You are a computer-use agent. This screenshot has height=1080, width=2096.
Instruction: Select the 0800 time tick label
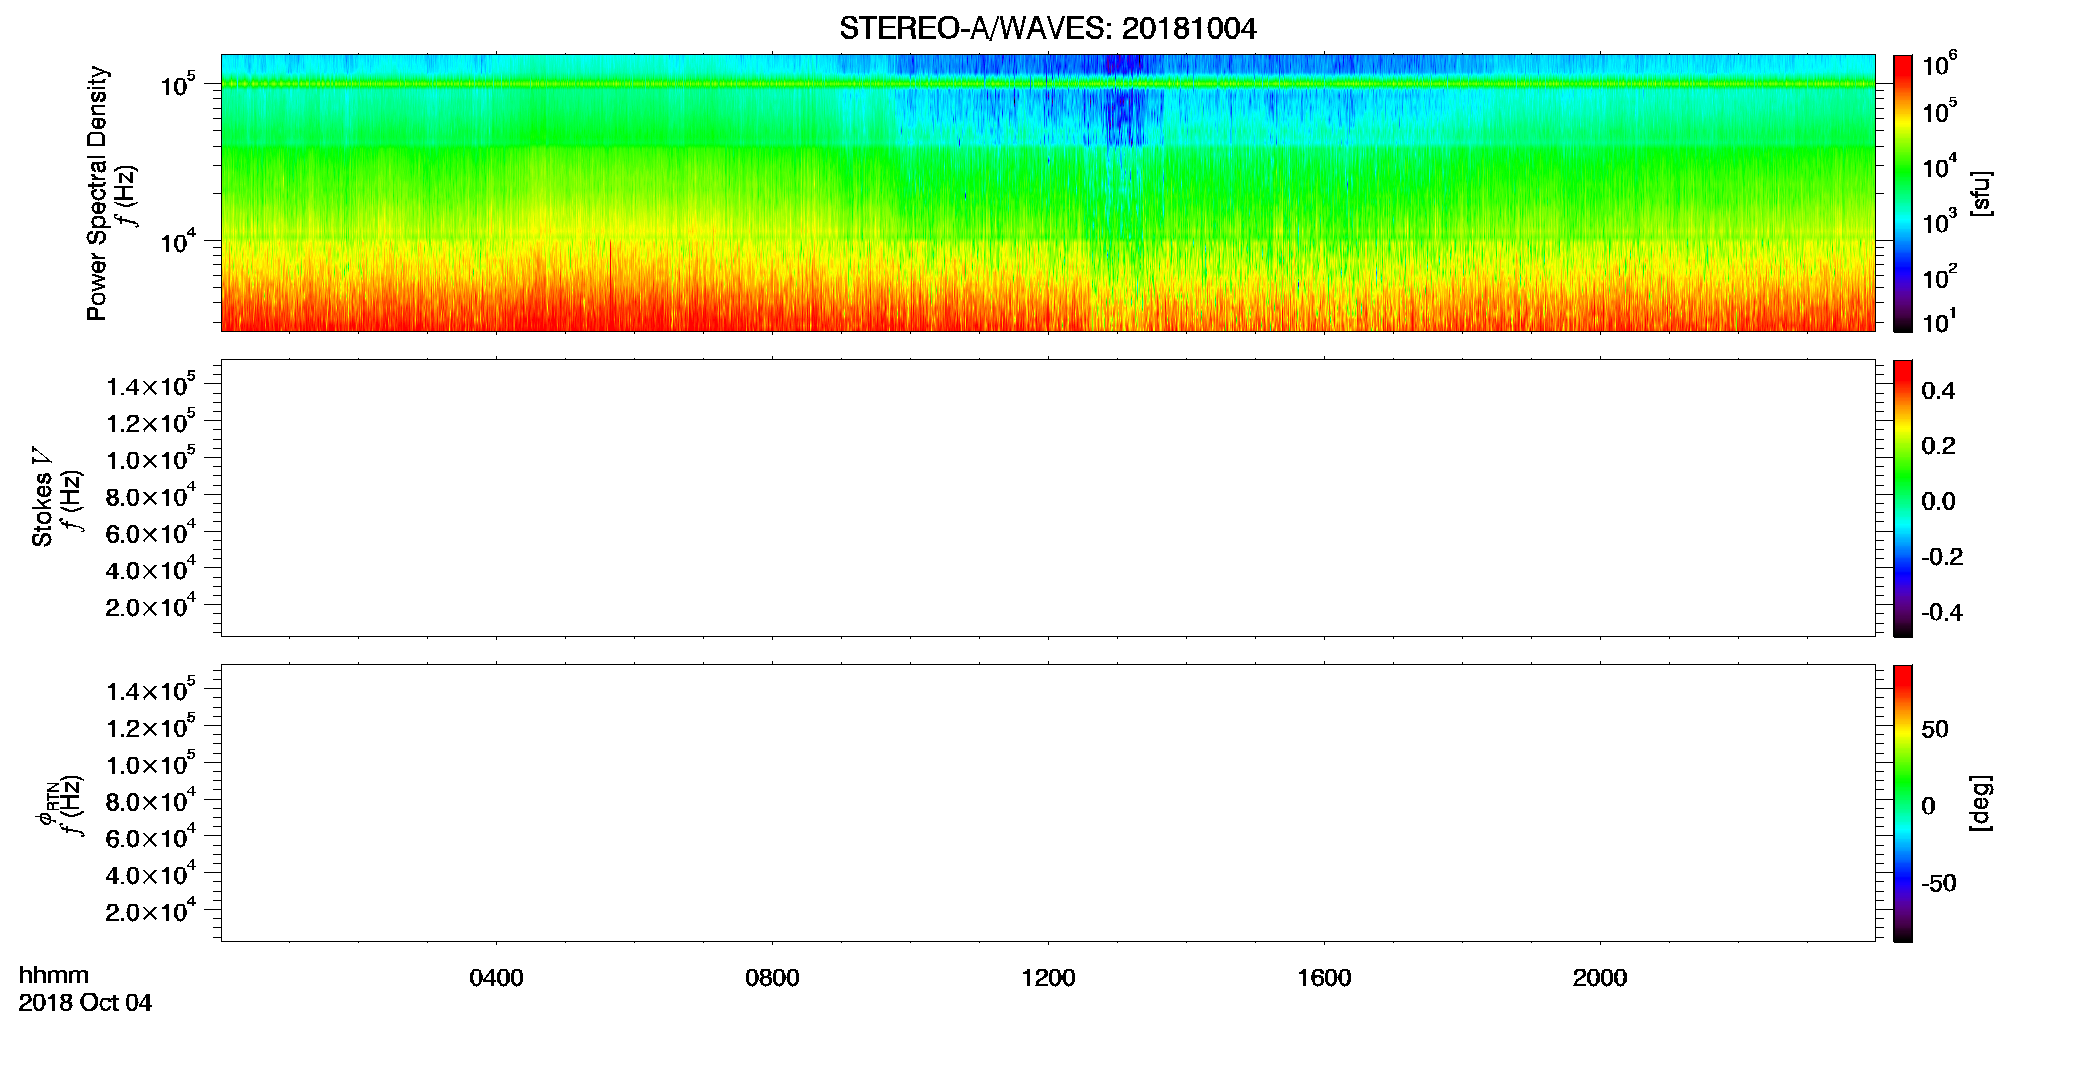[772, 978]
